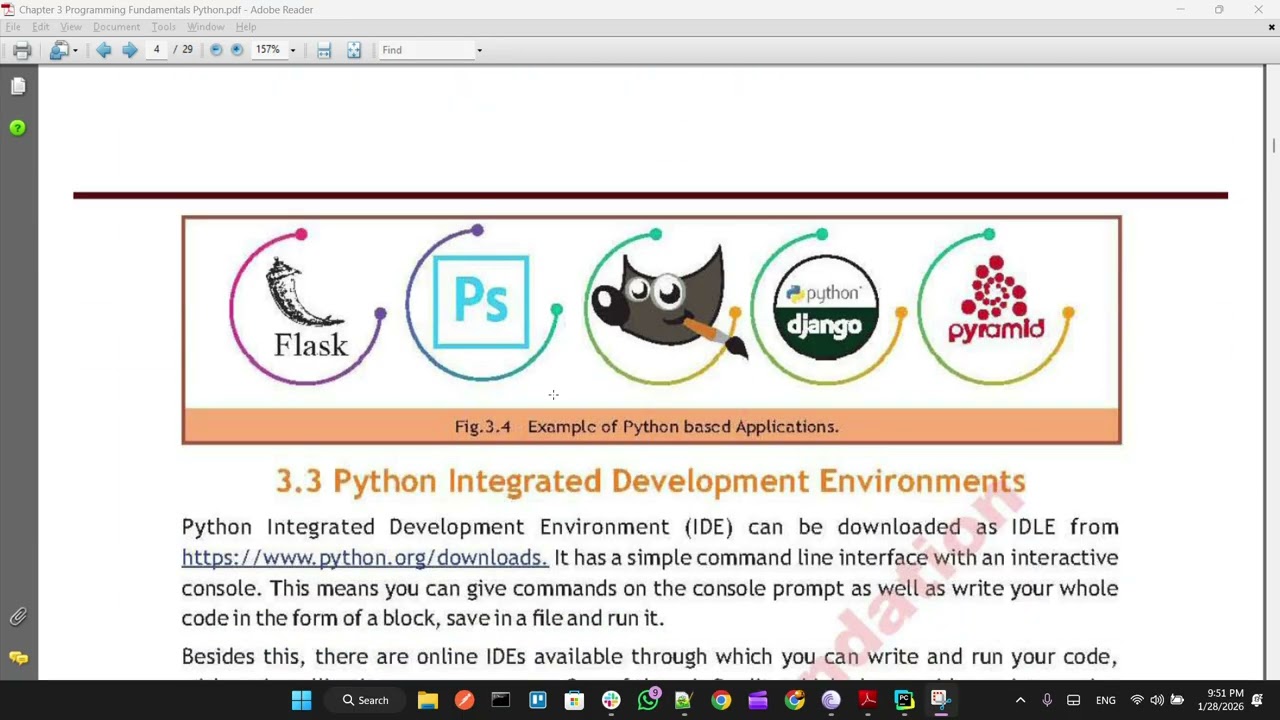
Task: Zoom in with the plus button
Action: point(237,50)
